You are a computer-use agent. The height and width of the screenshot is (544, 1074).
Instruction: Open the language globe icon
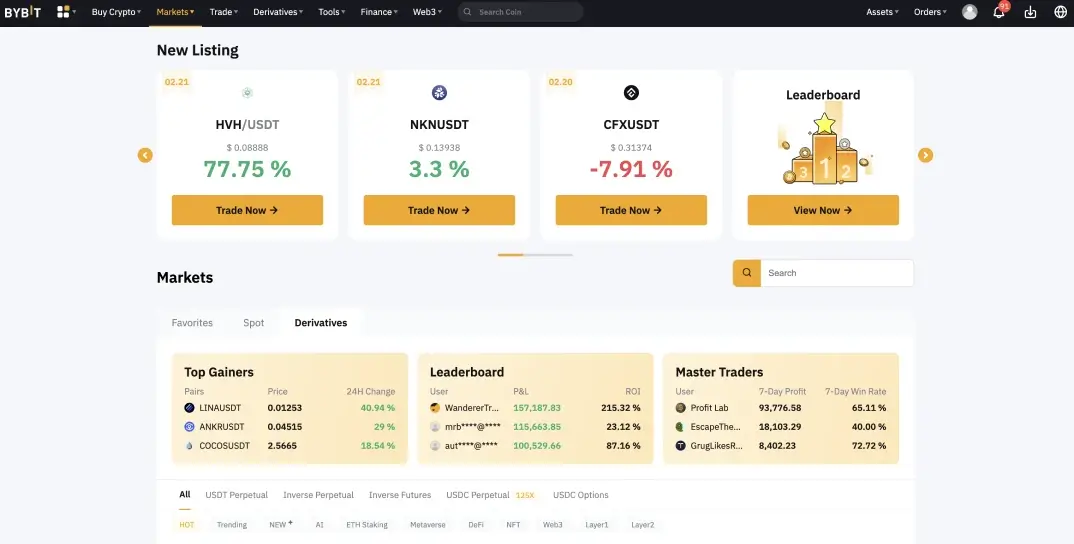coord(1060,12)
